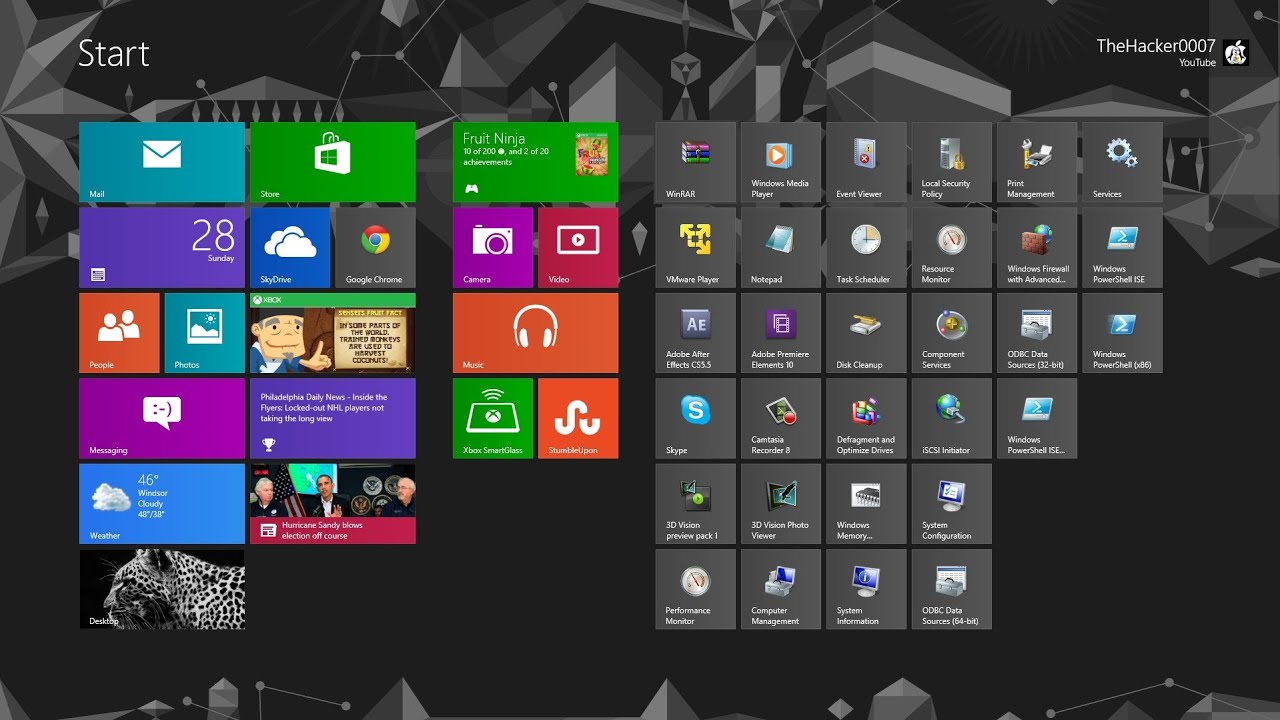The height and width of the screenshot is (720, 1280).
Task: Open the Video tile
Action: click(x=578, y=248)
